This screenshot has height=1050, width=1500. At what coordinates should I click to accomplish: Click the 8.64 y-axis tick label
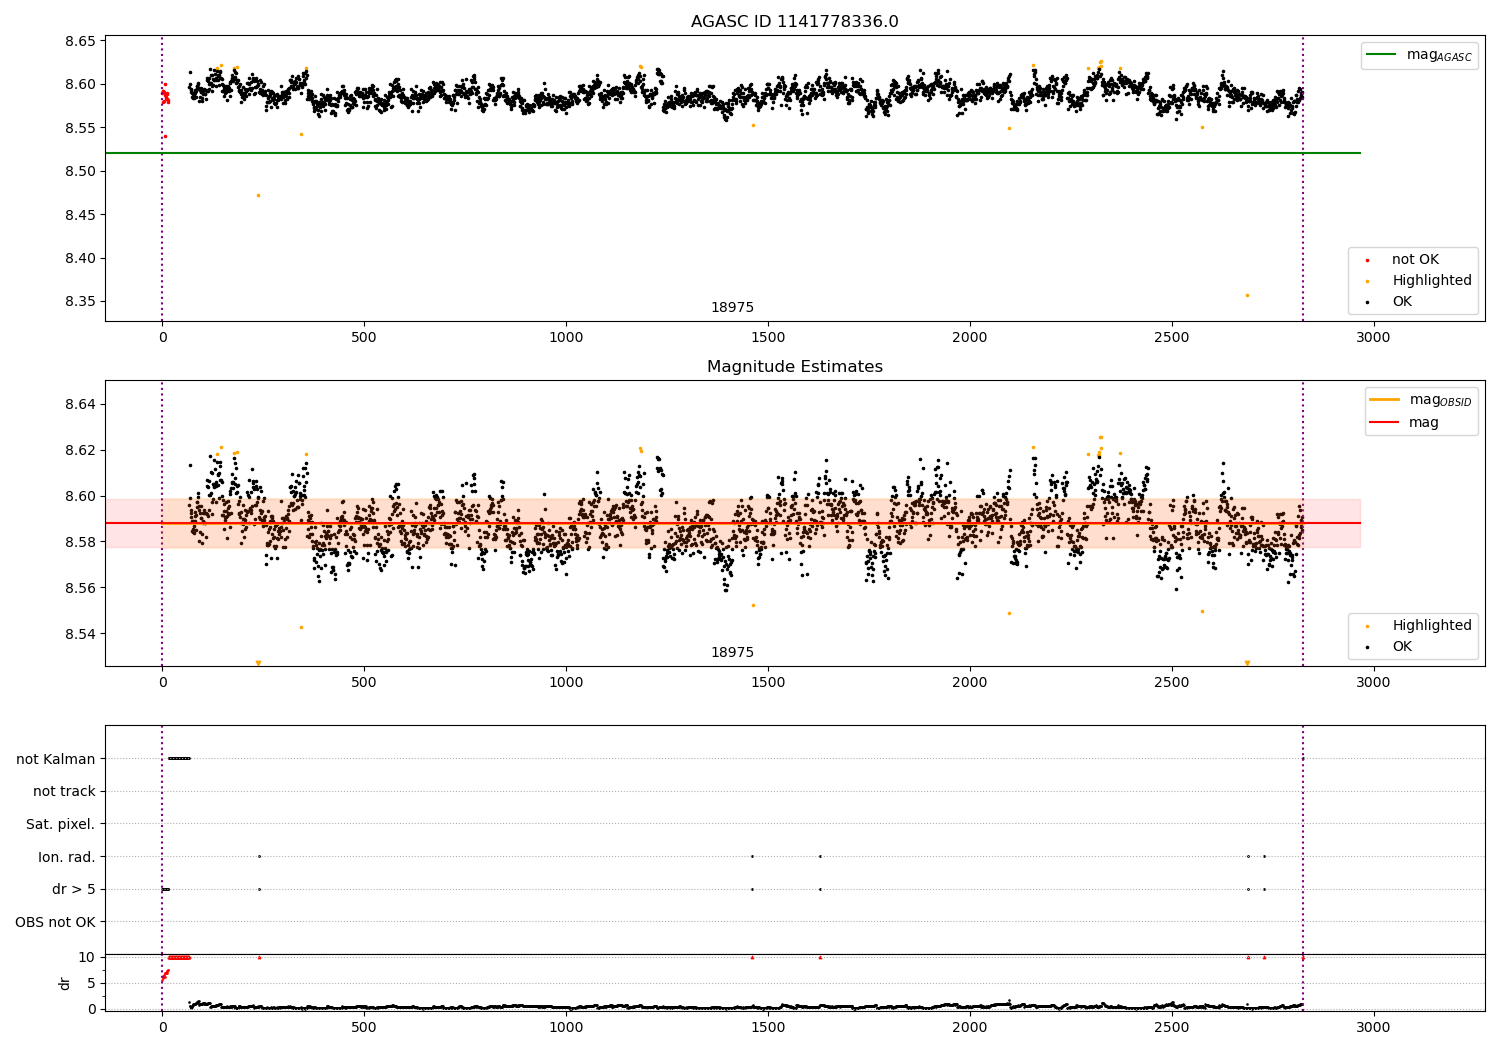point(80,405)
